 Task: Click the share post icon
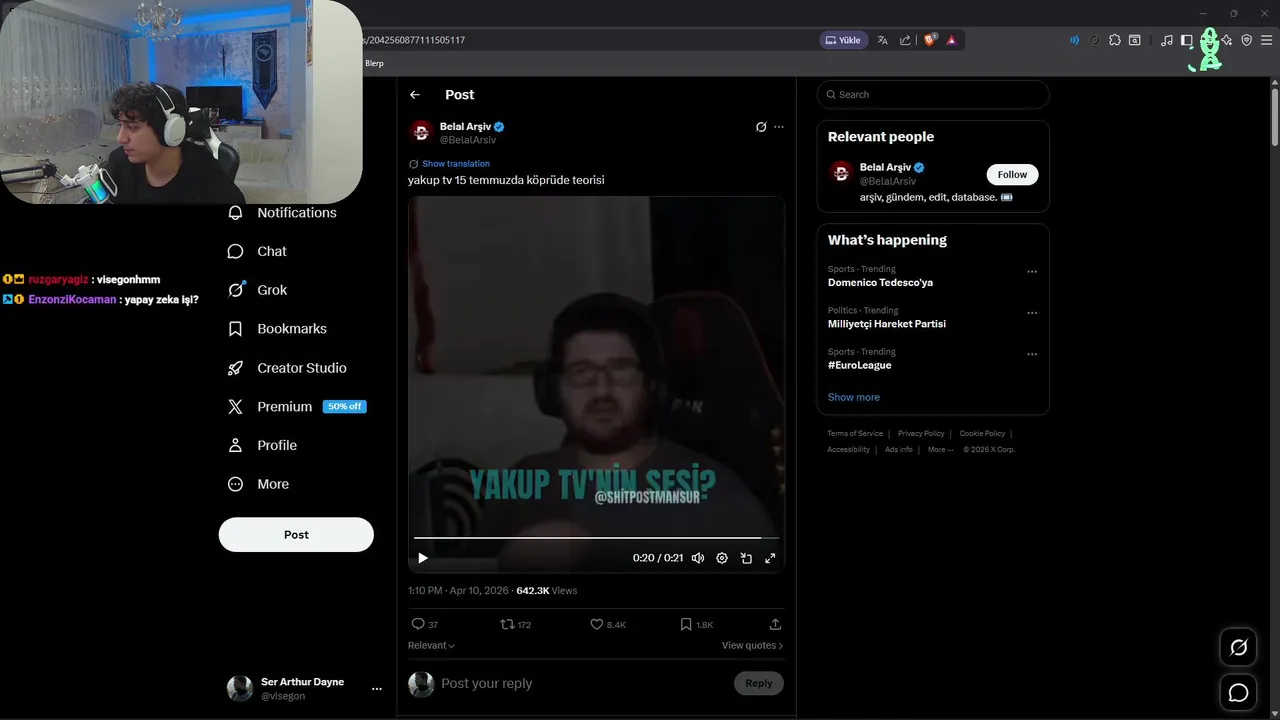[x=775, y=624]
